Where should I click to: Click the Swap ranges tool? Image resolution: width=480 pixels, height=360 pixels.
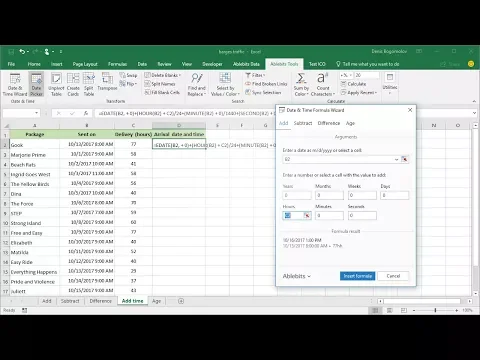tap(128, 75)
